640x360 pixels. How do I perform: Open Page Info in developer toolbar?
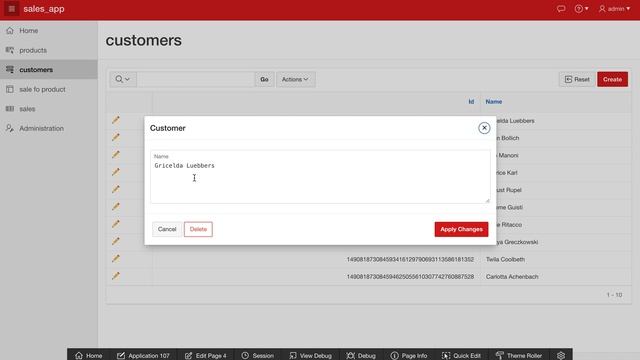tap(409, 356)
